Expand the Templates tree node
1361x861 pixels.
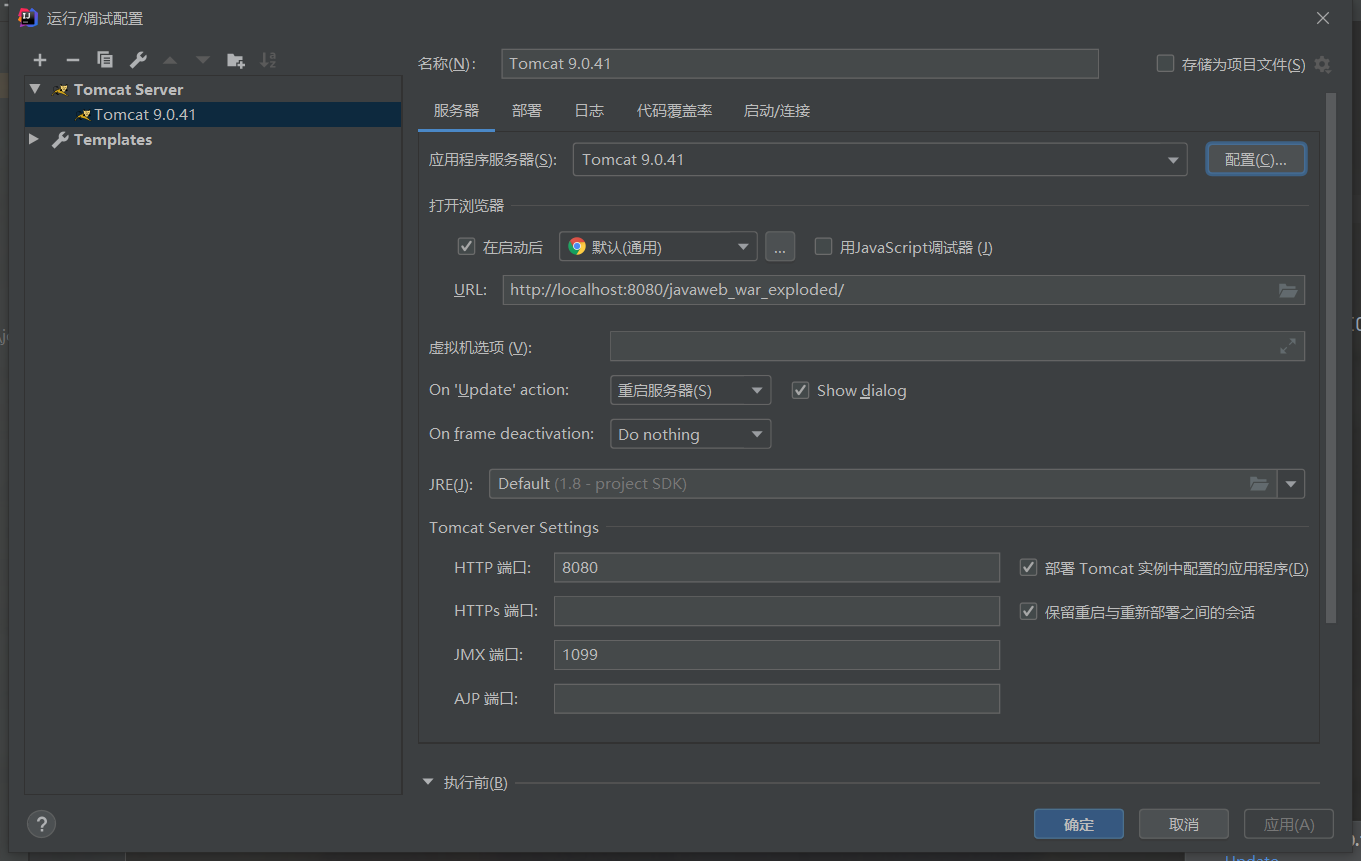pyautogui.click(x=35, y=139)
